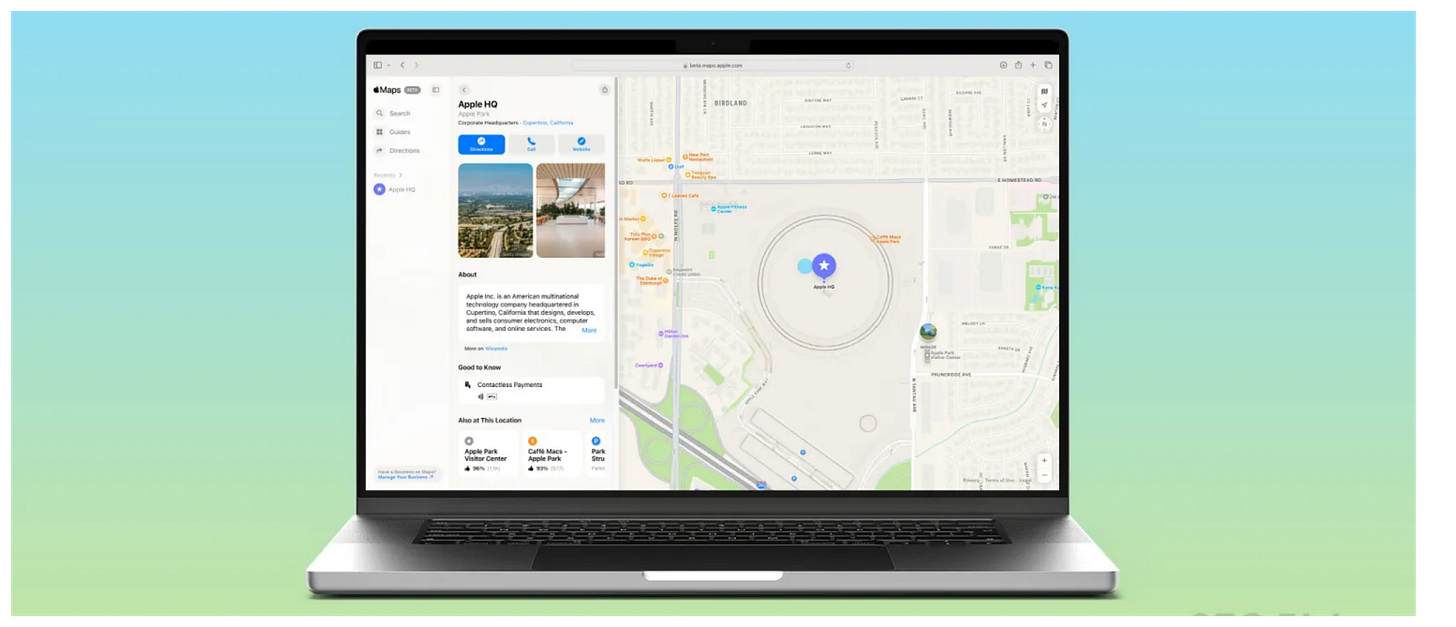Select the Hilton Garden Inn map pin
This screenshot has width=1456, height=627.
click(660, 334)
